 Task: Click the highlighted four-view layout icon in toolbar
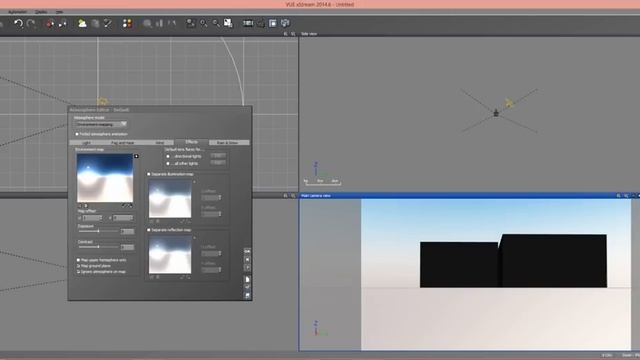pyautogui.click(x=273, y=23)
